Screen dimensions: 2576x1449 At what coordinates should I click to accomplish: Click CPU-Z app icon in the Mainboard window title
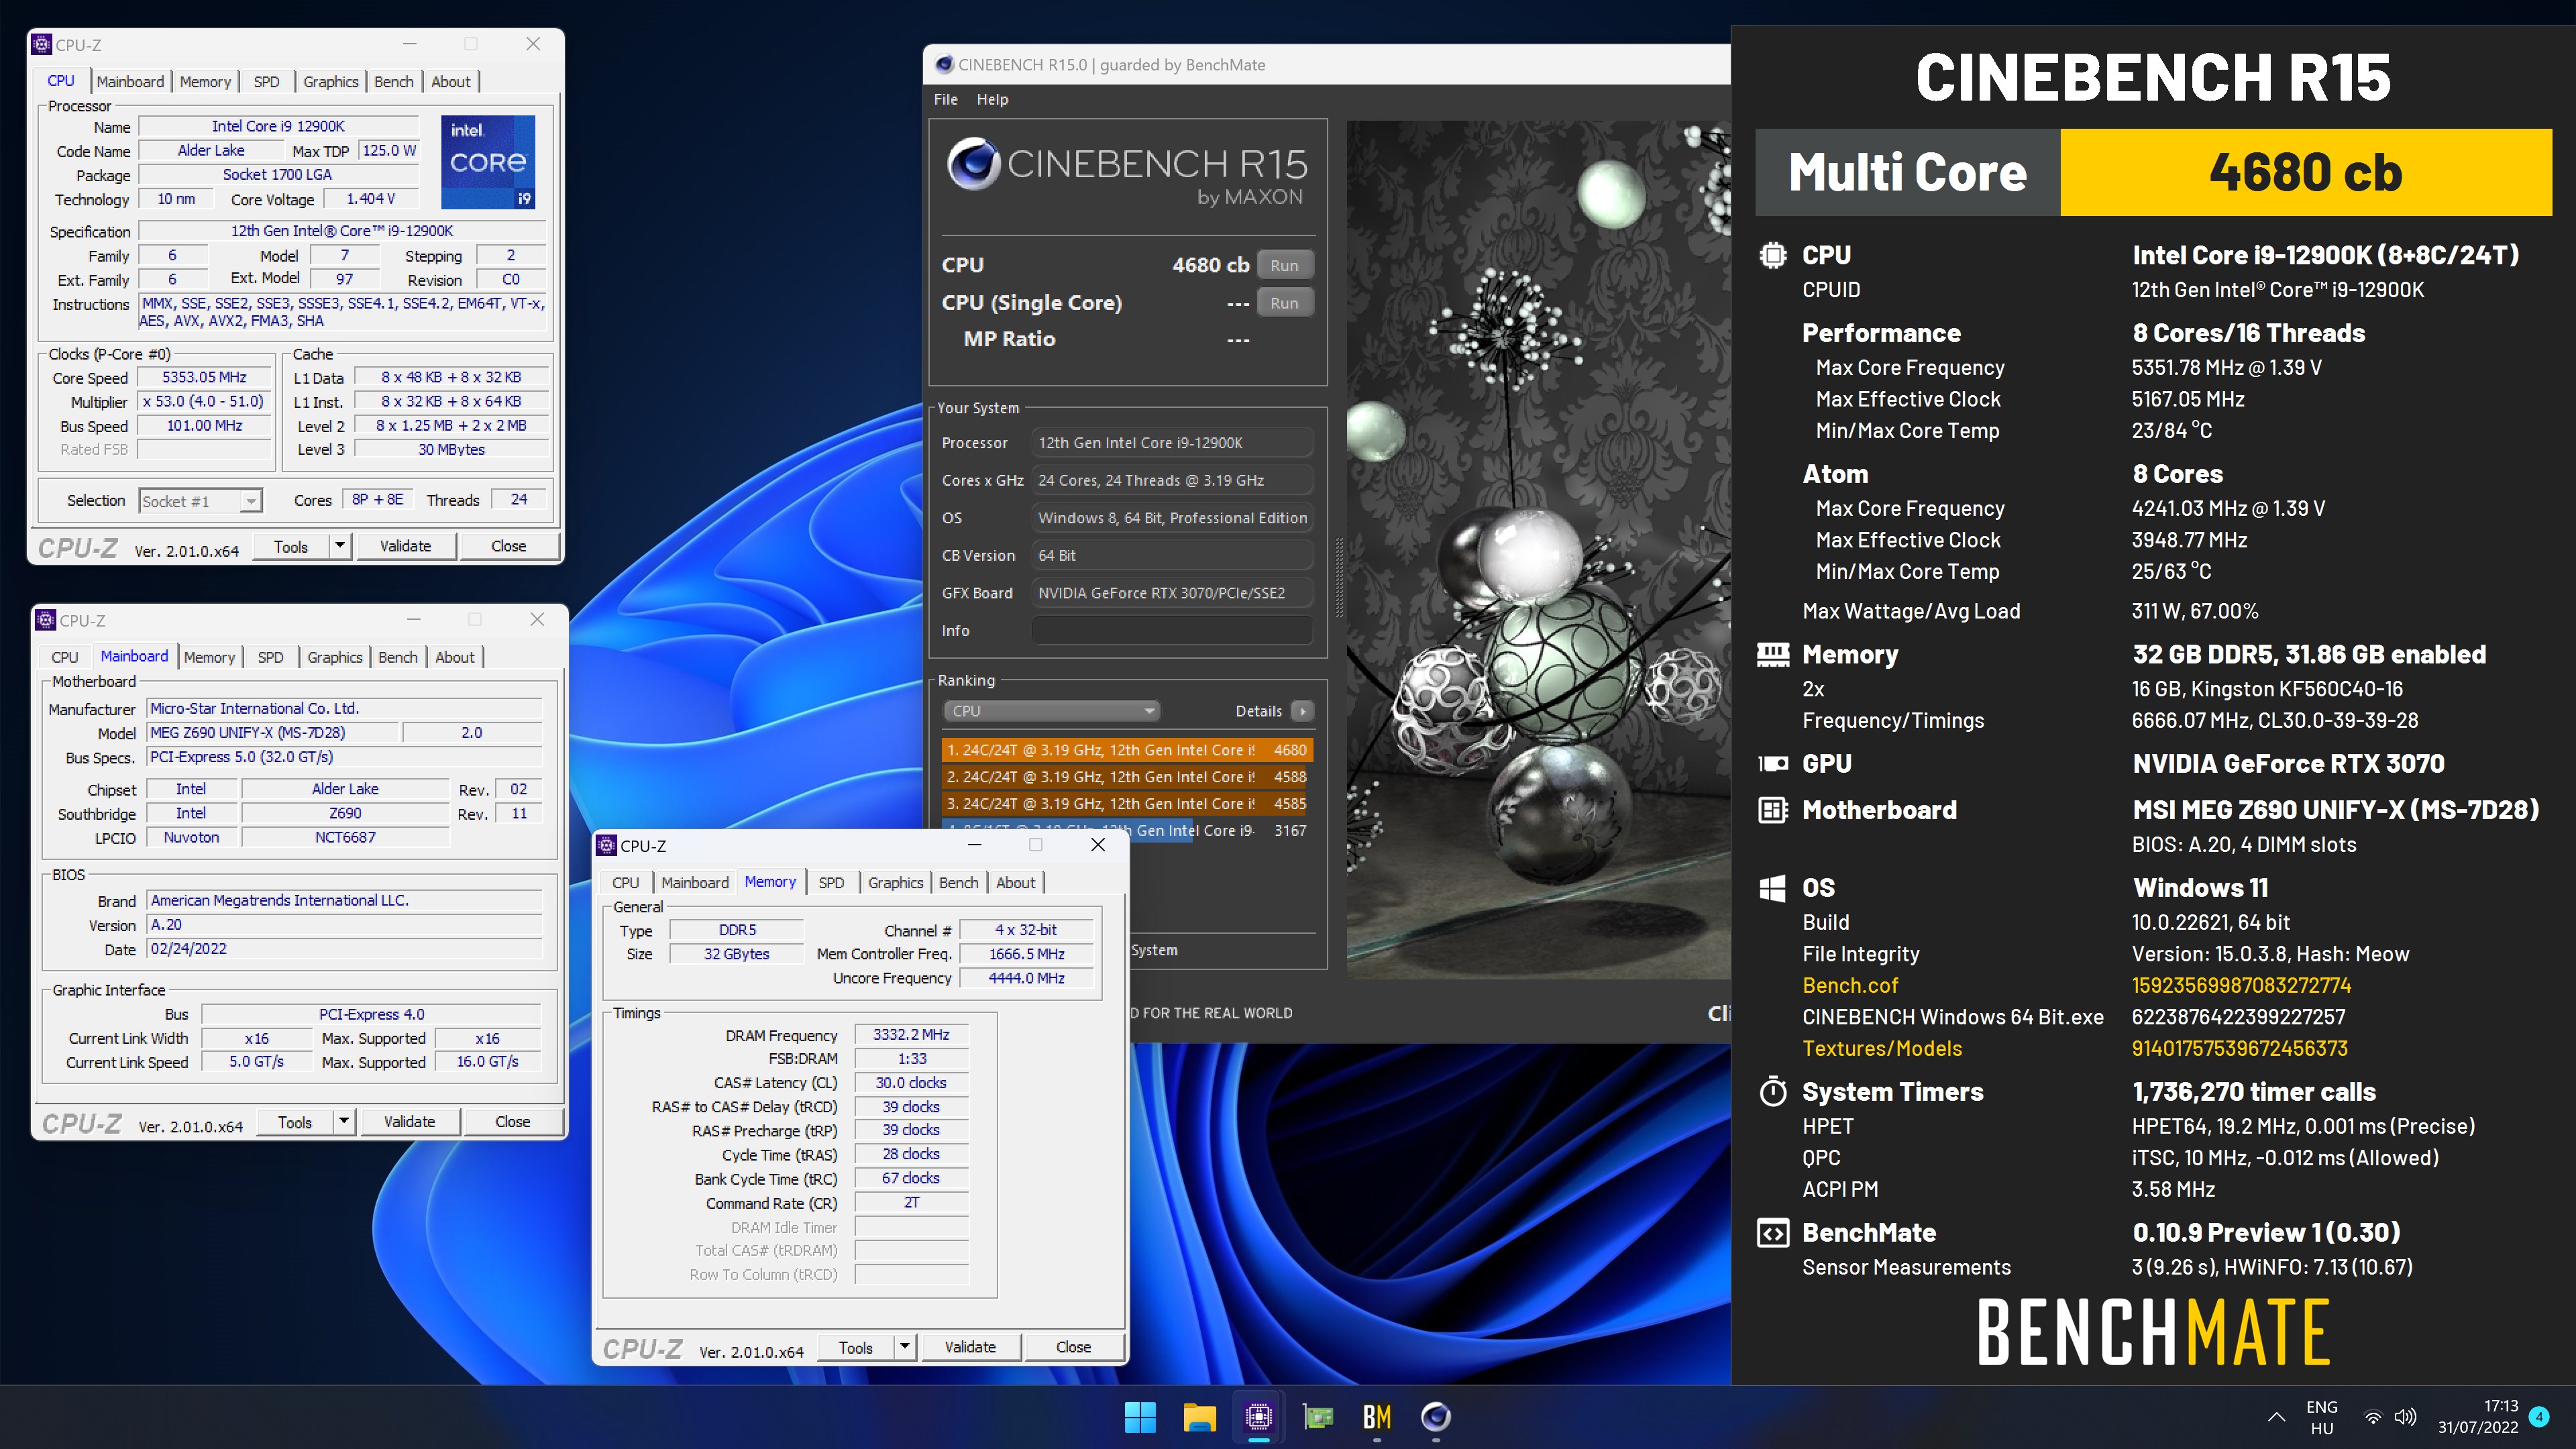pos(46,620)
